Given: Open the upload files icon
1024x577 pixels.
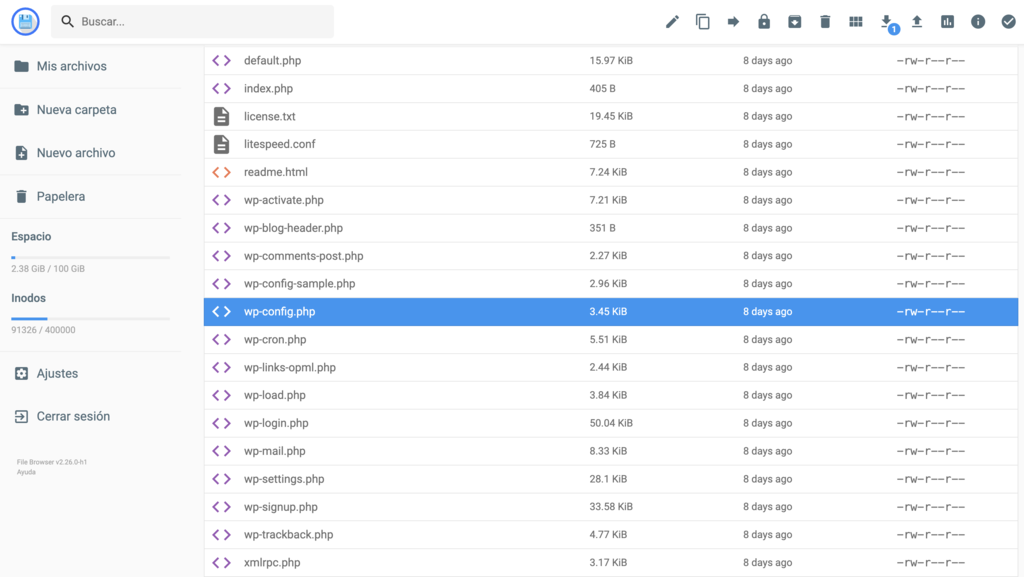Looking at the screenshot, I should pos(916,21).
